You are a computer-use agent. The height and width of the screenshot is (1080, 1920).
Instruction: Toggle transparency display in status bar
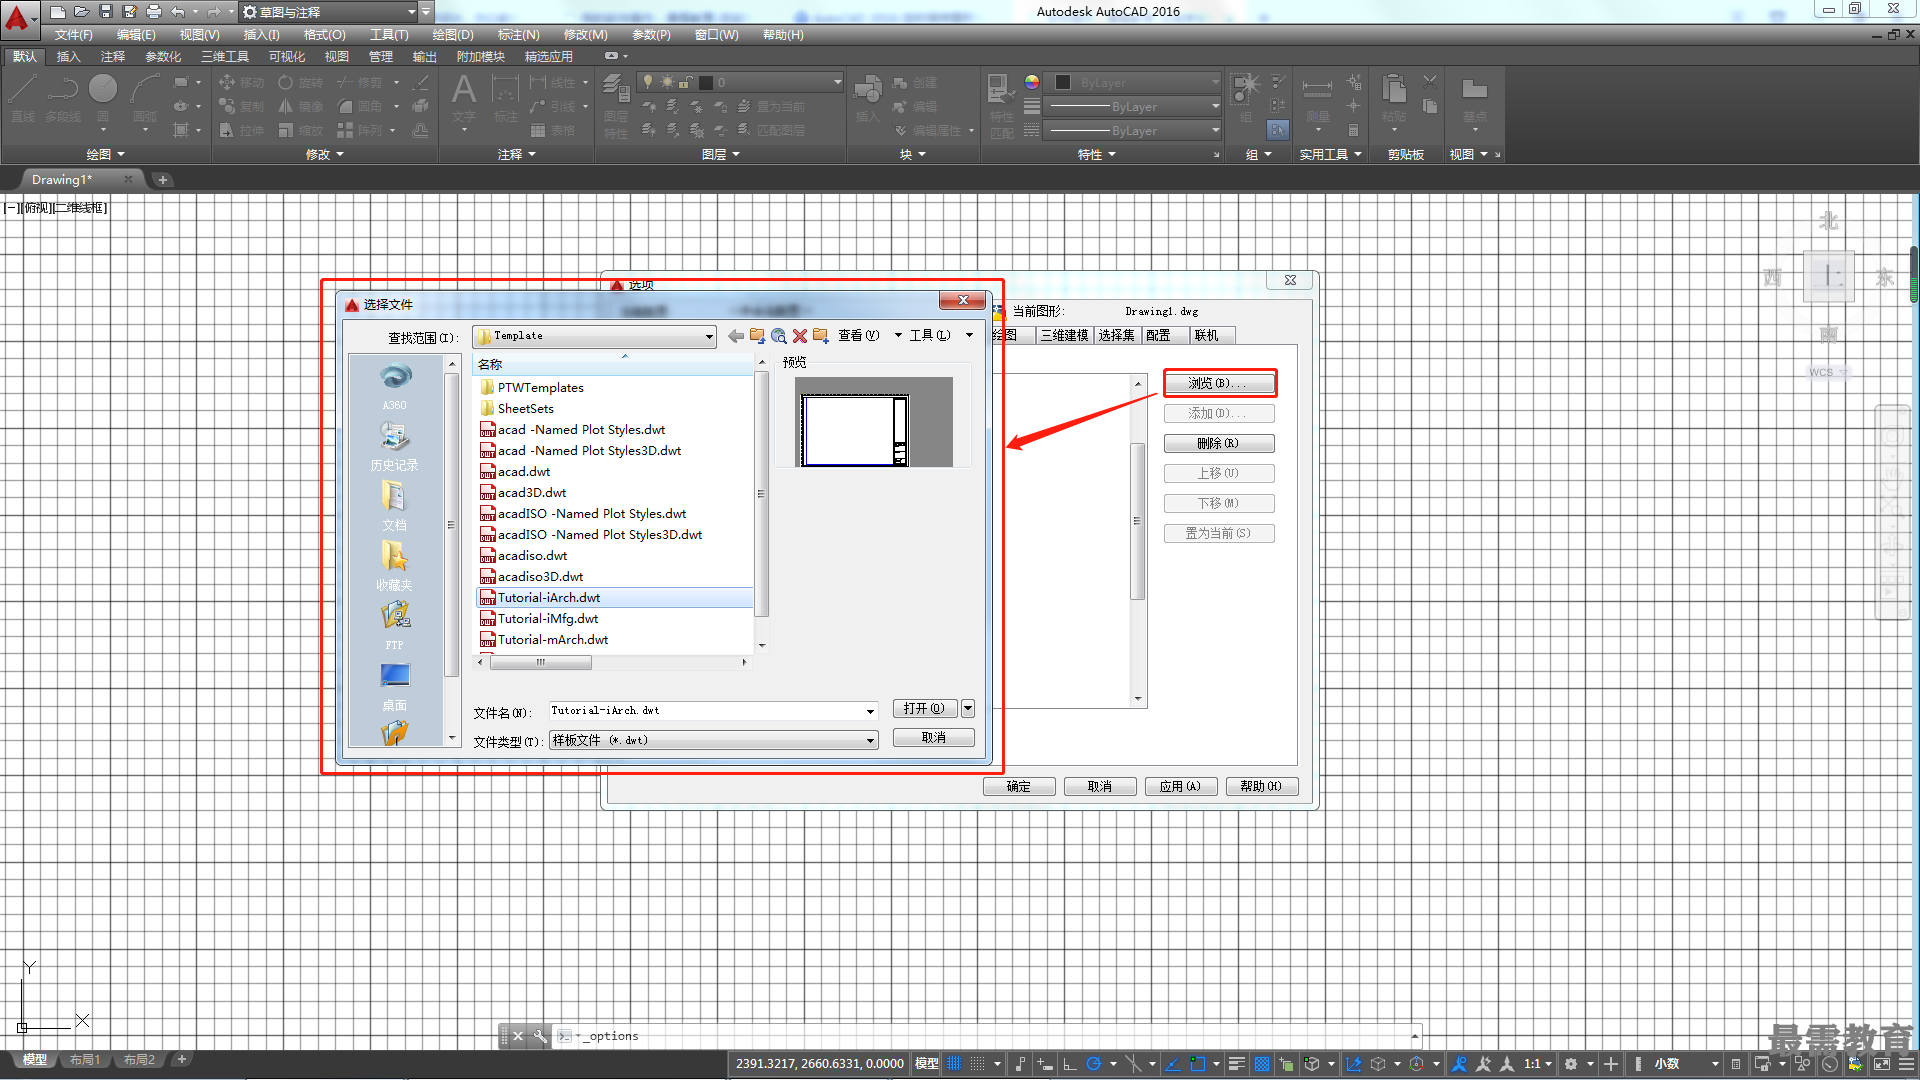(1262, 1064)
